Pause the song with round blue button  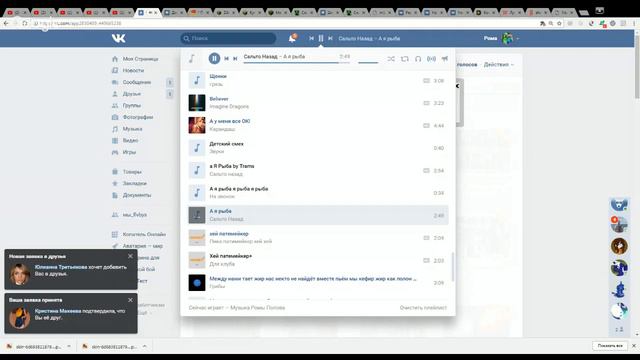pyautogui.click(x=214, y=59)
